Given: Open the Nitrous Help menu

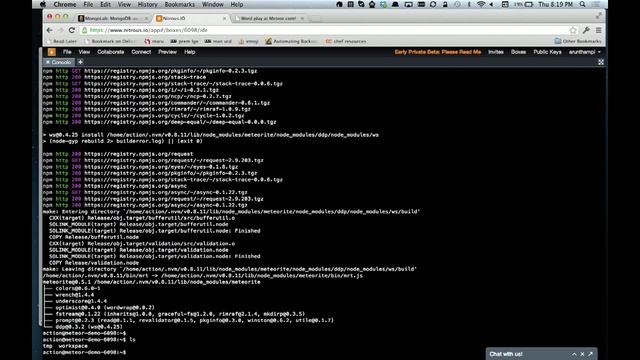Looking at the screenshot, I should [x=189, y=52].
